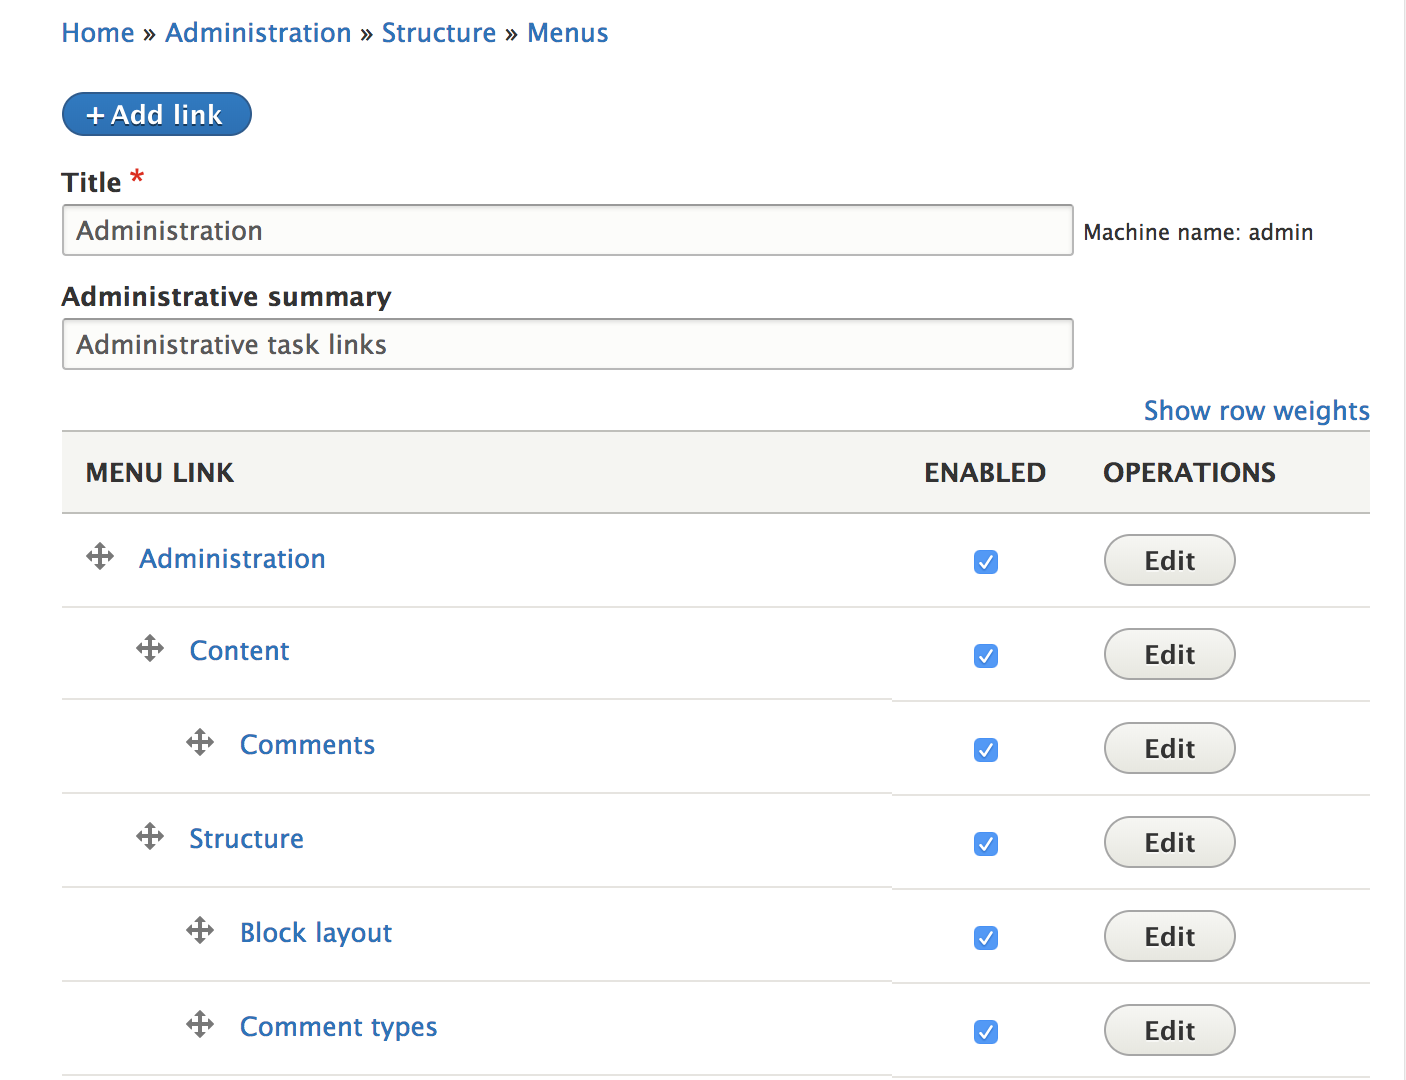Click the drag handle next to Content

tap(150, 648)
